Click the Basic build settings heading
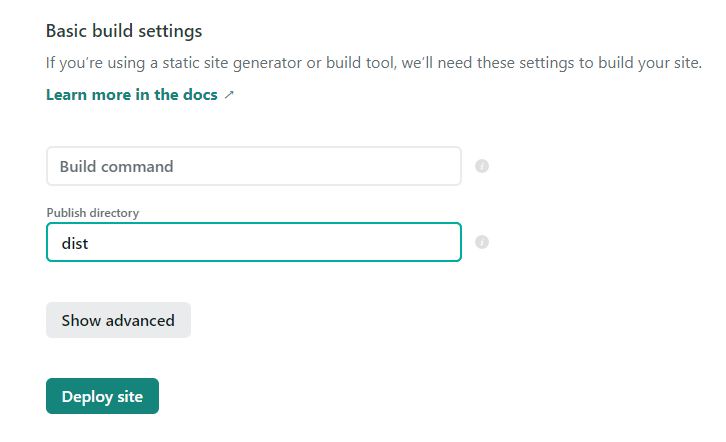The height and width of the screenshot is (442, 726). click(x=124, y=31)
